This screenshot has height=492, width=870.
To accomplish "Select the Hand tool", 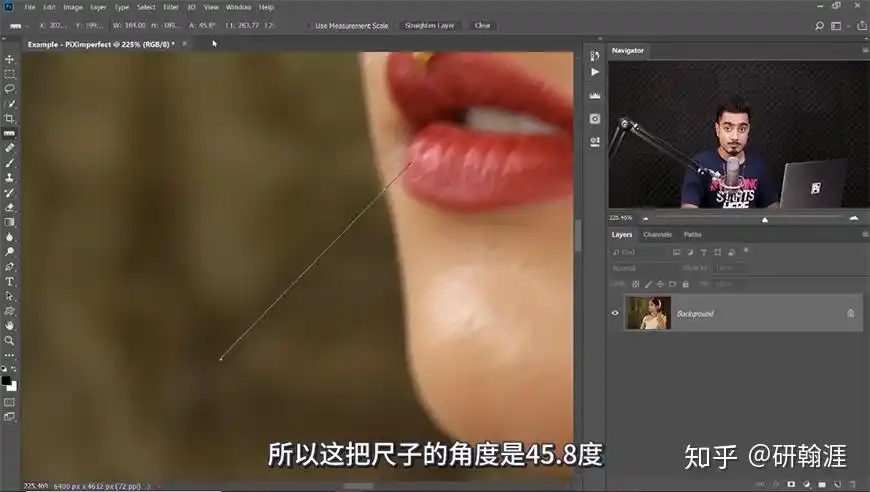I will [x=9, y=326].
